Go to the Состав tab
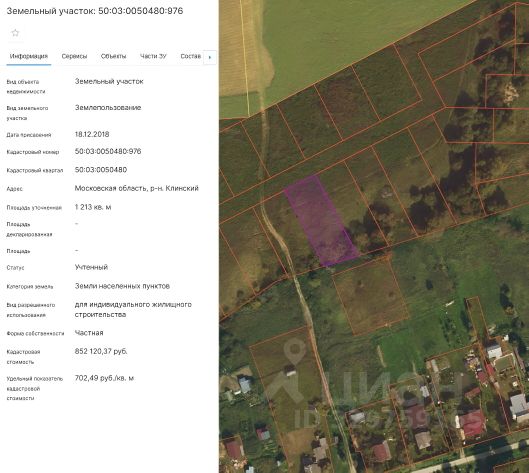Viewport: 529px width, 473px height. tap(191, 56)
